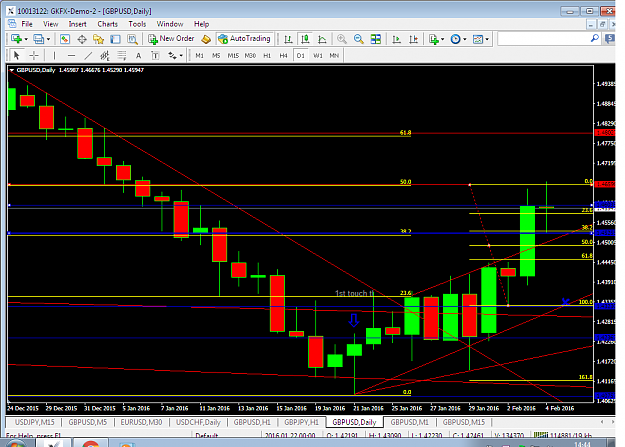Switch to the USDJPY,M15 chart tab

click(34, 422)
